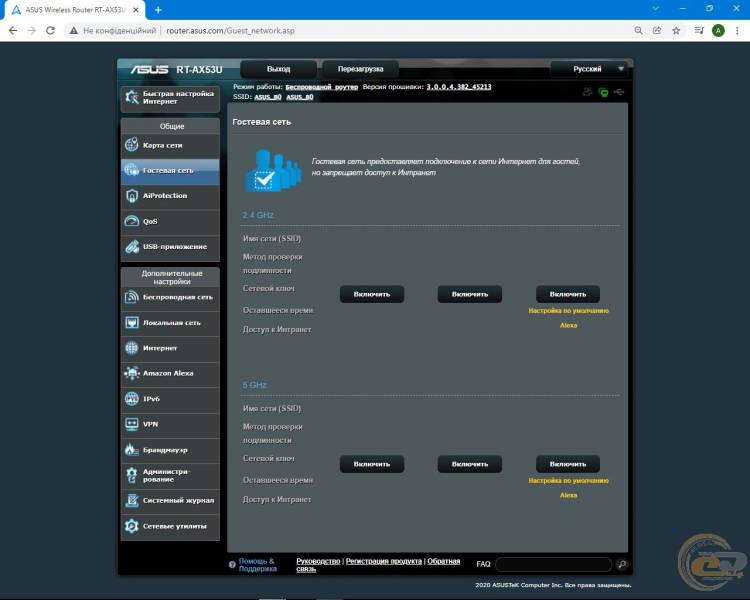Click the Интернет globe icon

132,348
